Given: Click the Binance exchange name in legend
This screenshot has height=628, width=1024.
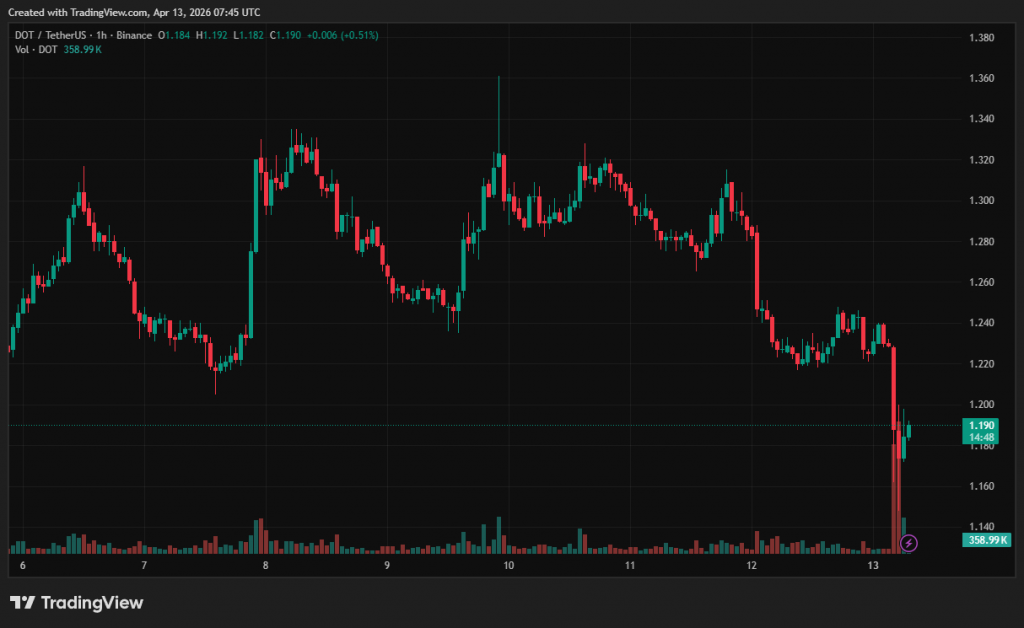Looking at the screenshot, I should [x=132, y=36].
